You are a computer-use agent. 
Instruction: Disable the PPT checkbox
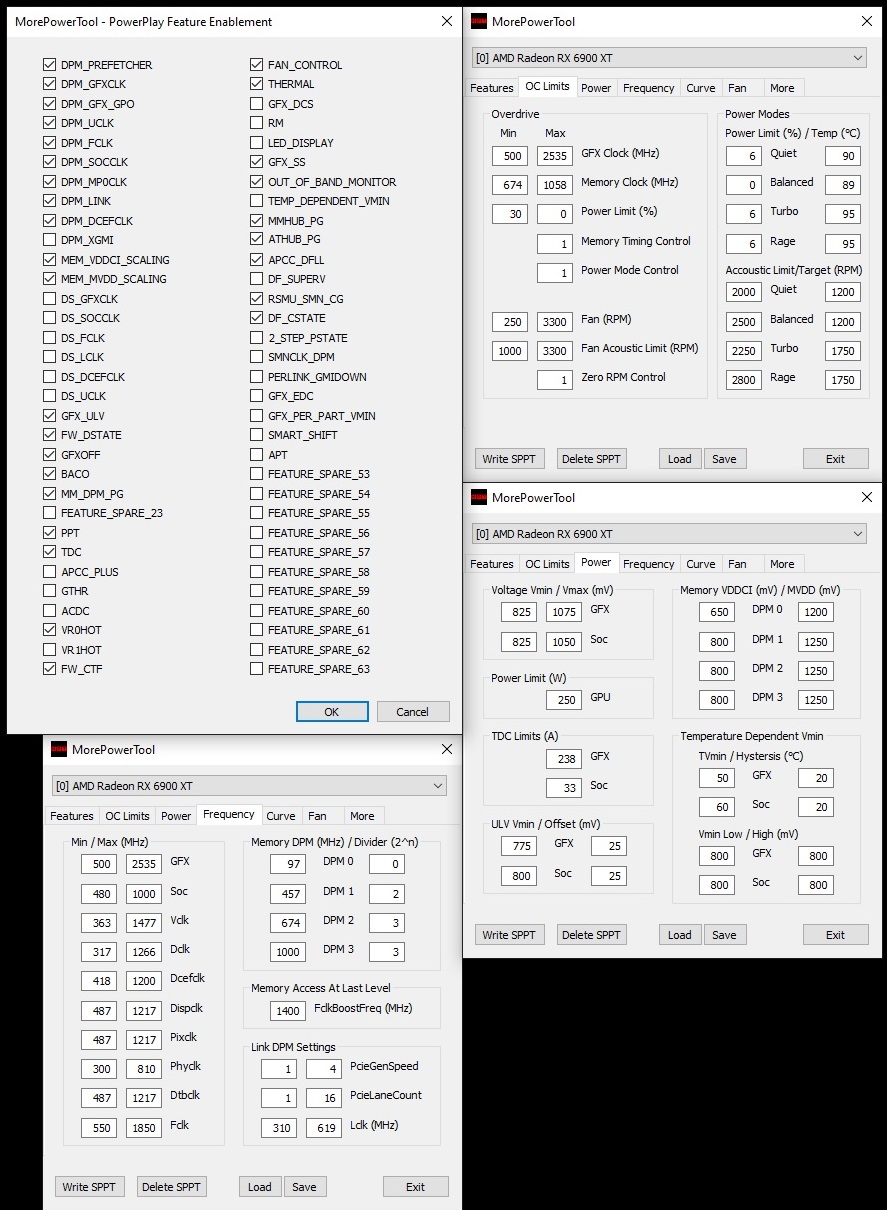(x=50, y=533)
